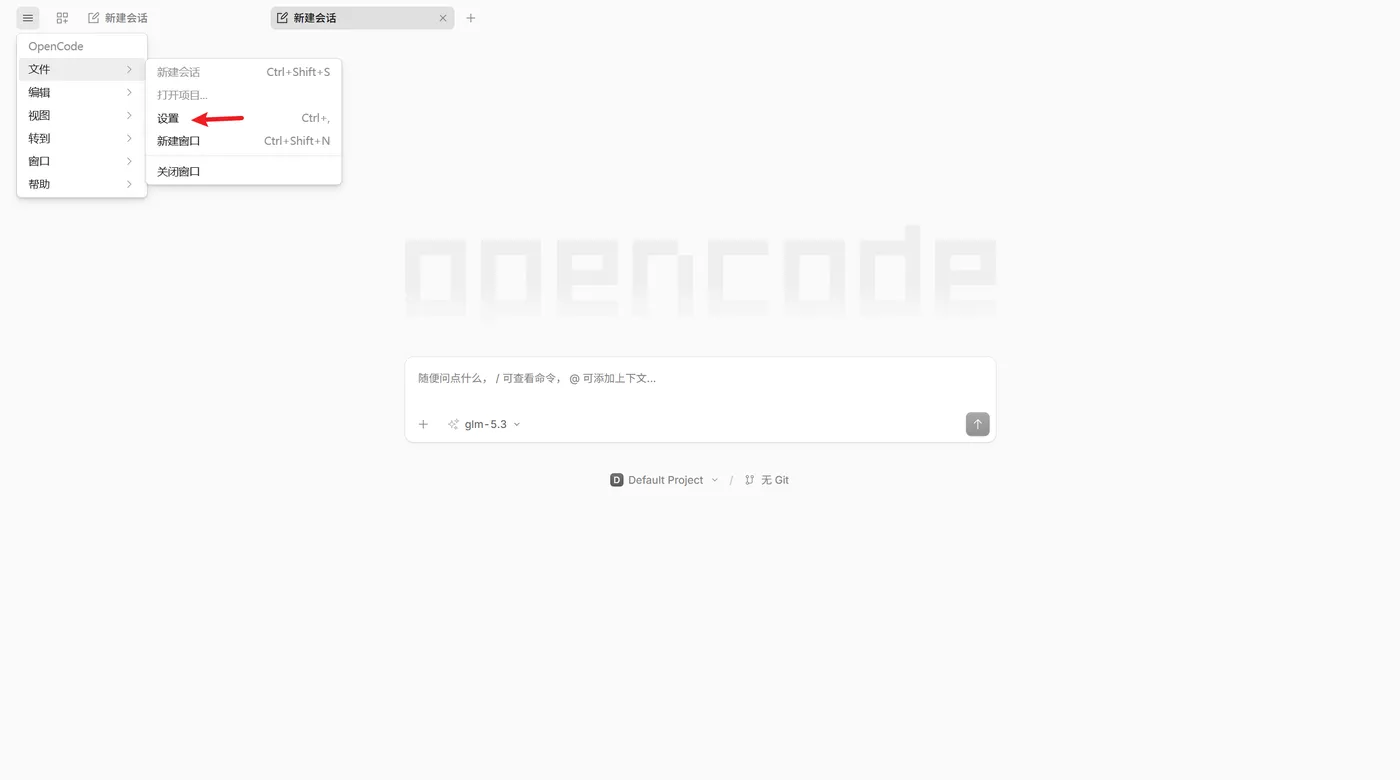This screenshot has height=780, width=1400.
Task: Choose 新建会话 in the file submenu
Action: coord(244,72)
